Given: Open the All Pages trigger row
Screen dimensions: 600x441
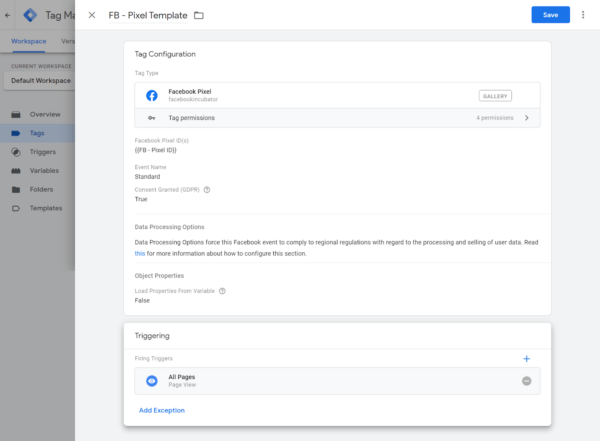Looking at the screenshot, I should (338, 381).
